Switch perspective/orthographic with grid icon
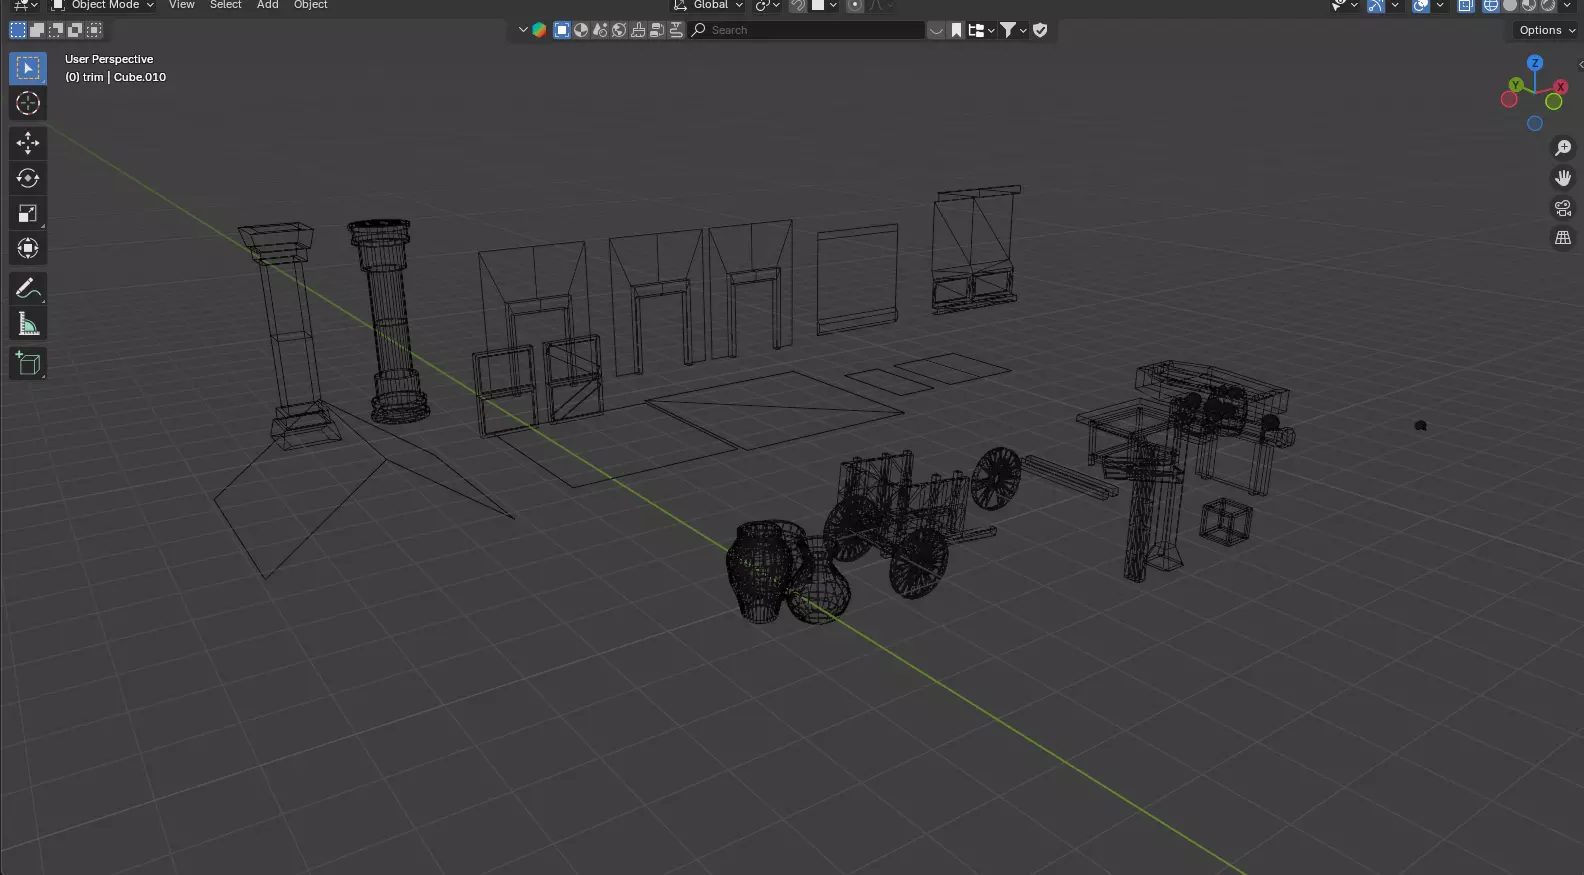This screenshot has height=875, width=1584. coord(1563,238)
